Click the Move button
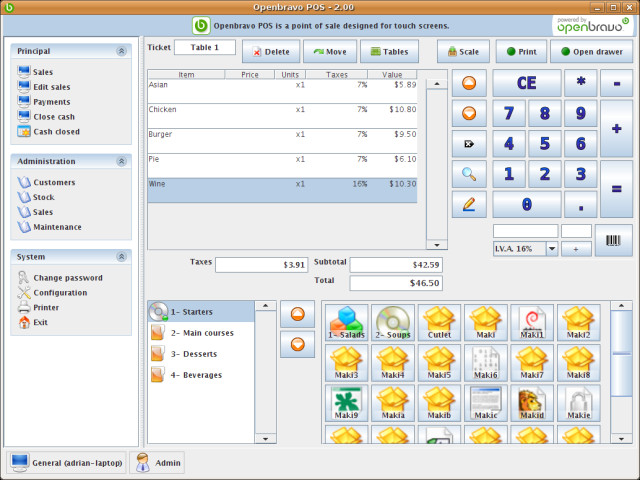 (330, 51)
